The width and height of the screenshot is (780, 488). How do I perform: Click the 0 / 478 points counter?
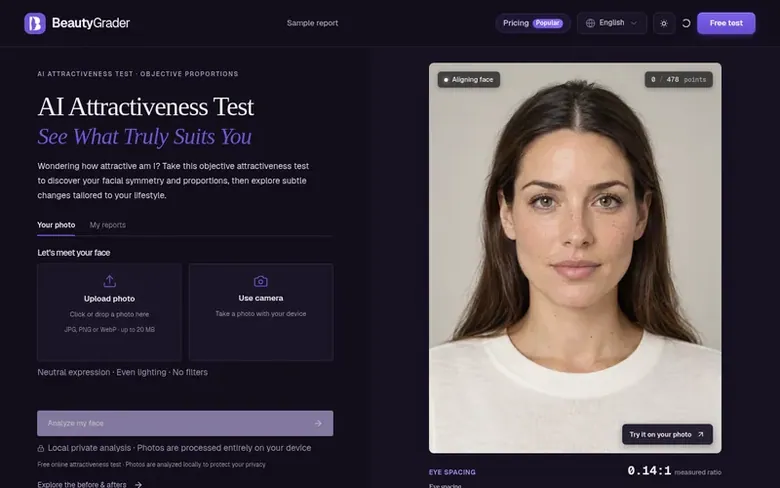pyautogui.click(x=679, y=80)
